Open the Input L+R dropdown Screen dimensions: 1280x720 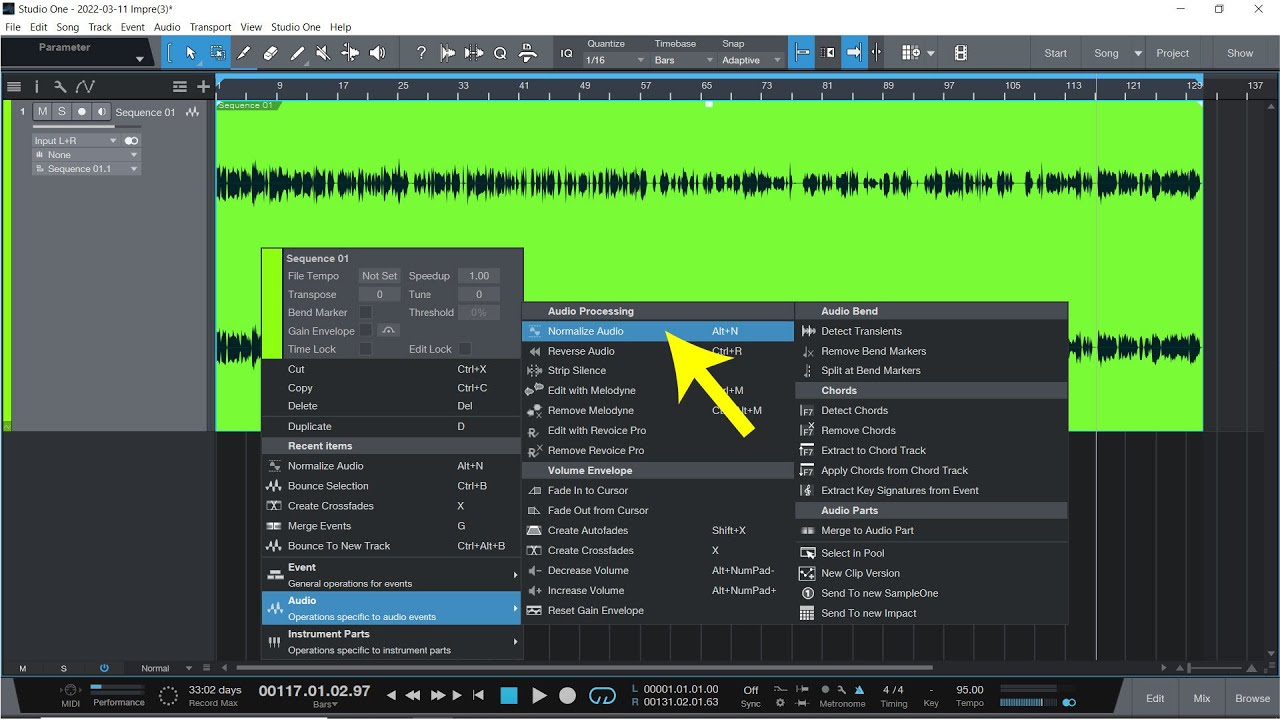click(x=77, y=141)
